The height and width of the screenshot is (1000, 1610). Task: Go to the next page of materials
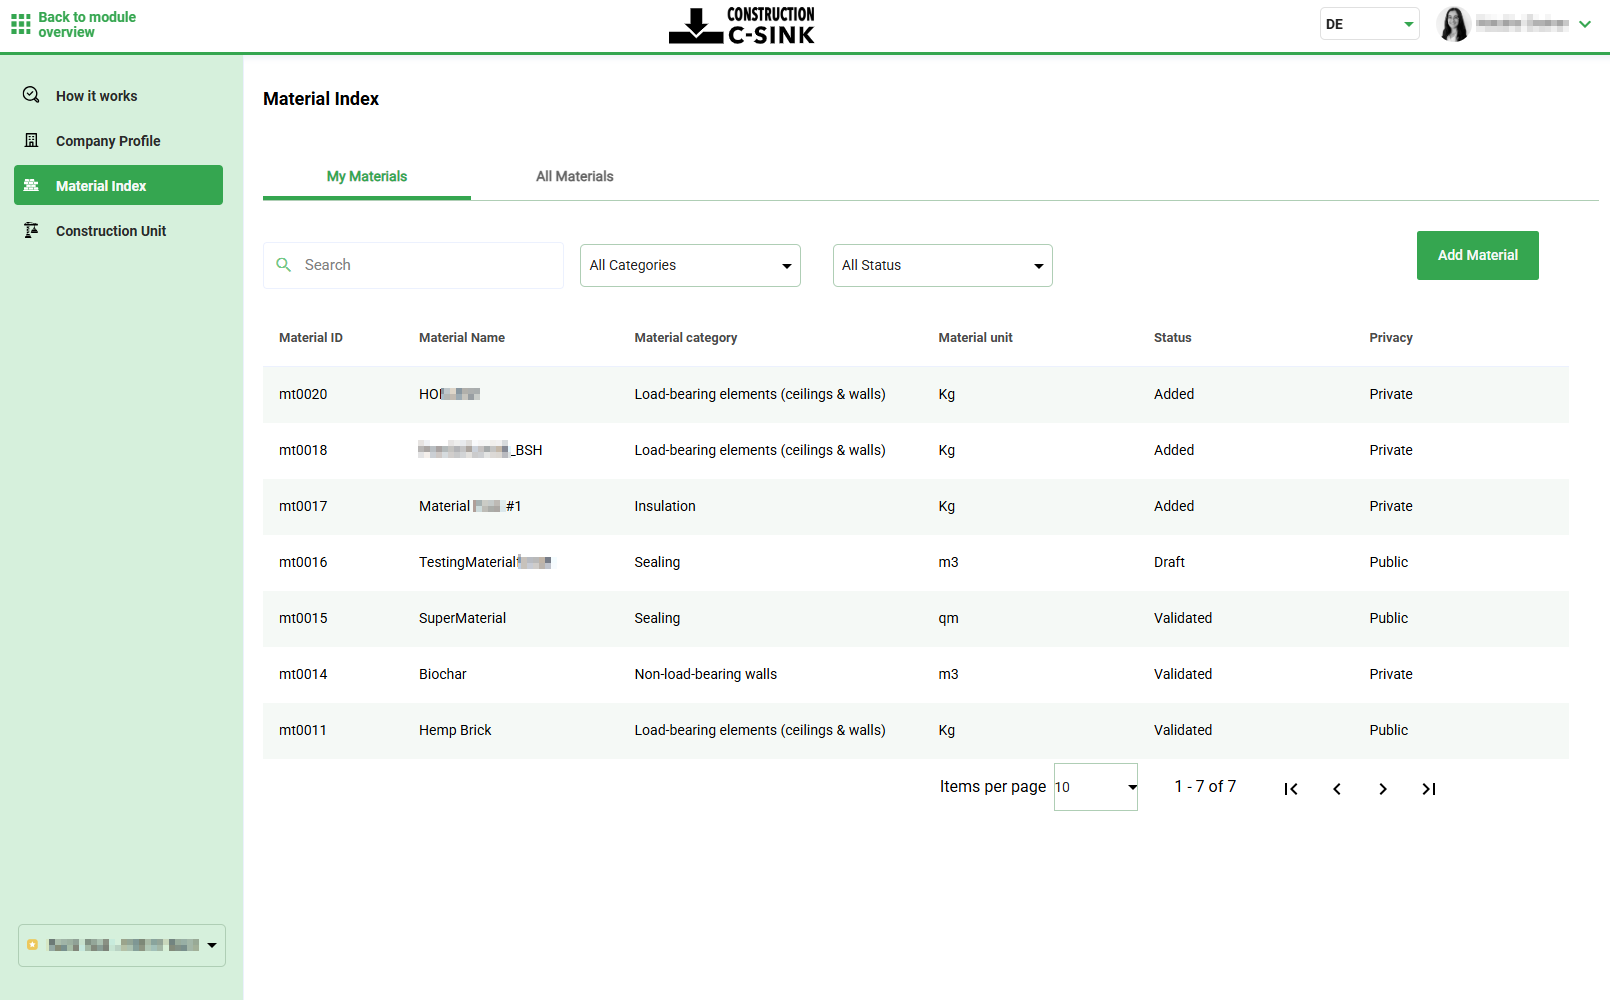[1383, 788]
